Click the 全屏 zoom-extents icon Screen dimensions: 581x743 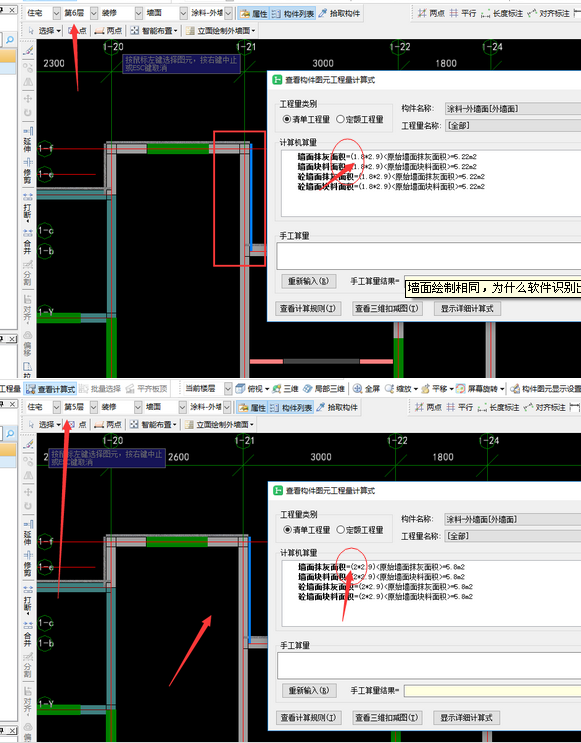pyautogui.click(x=366, y=389)
